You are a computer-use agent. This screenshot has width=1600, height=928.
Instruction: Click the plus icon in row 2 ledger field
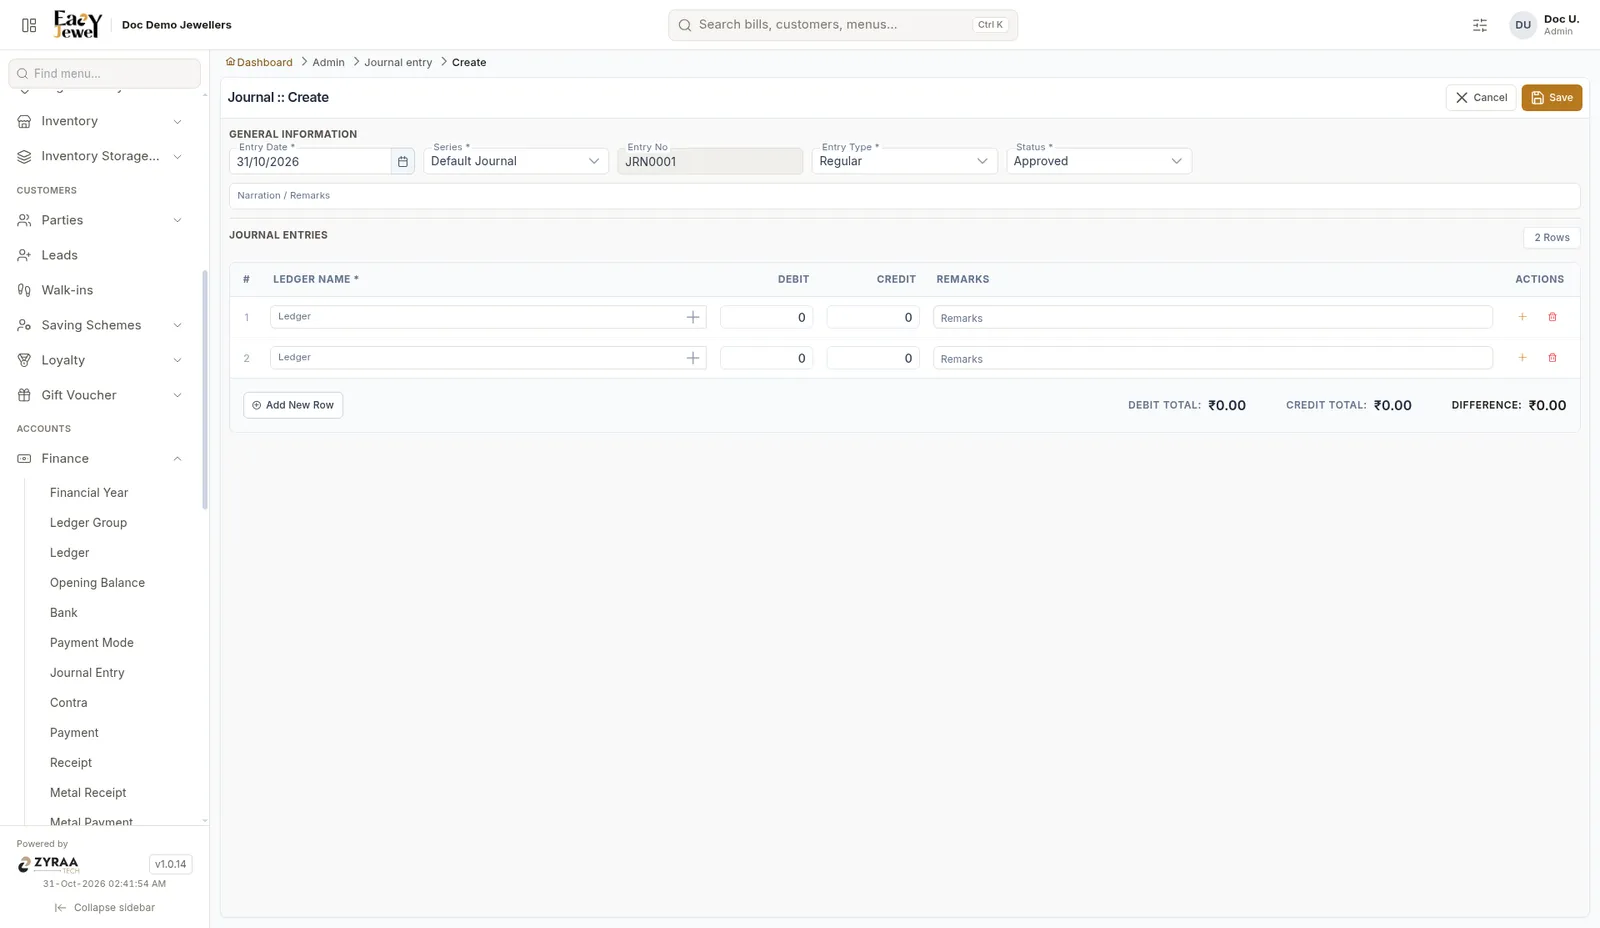pyautogui.click(x=693, y=358)
